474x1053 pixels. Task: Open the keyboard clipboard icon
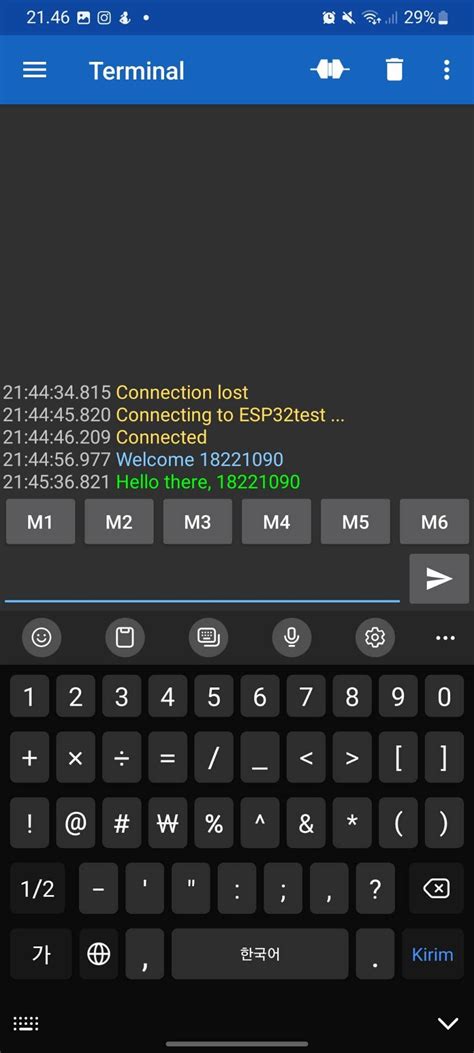(125, 637)
